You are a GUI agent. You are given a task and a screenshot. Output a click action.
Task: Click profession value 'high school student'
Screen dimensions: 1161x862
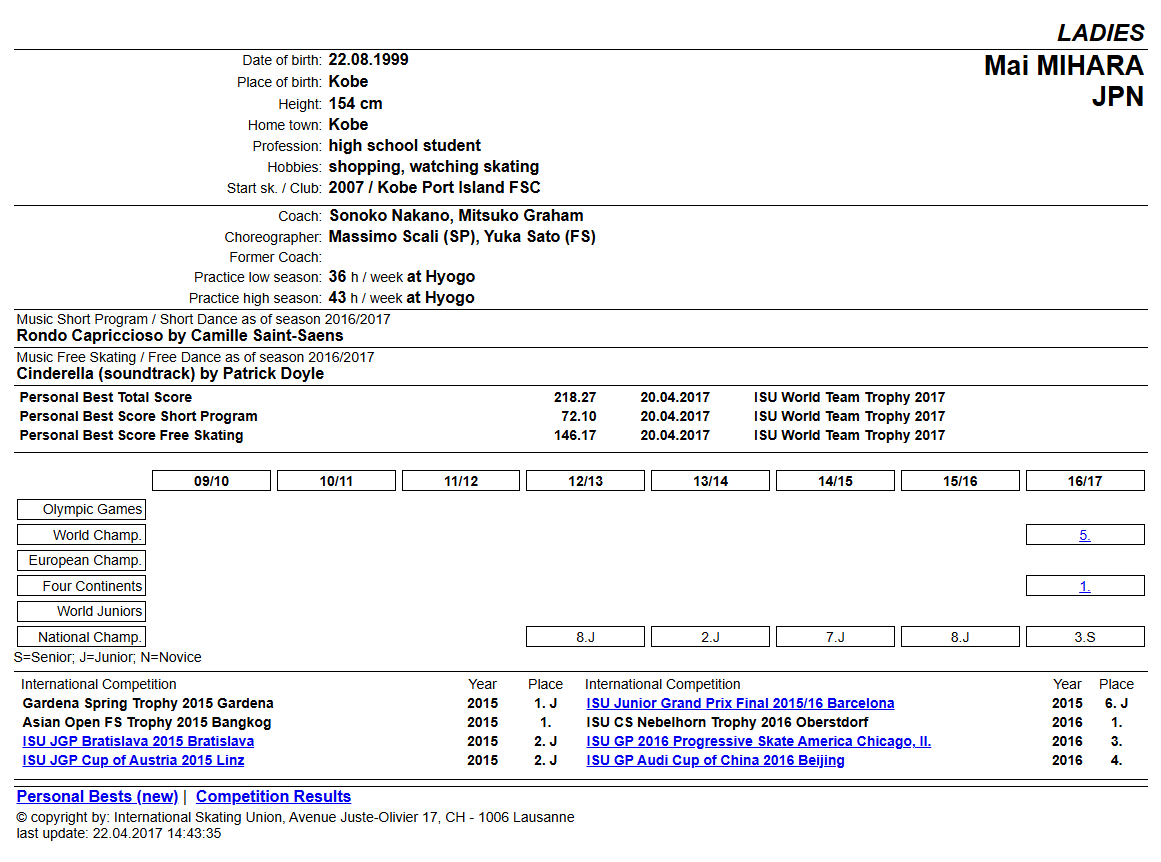coord(404,146)
